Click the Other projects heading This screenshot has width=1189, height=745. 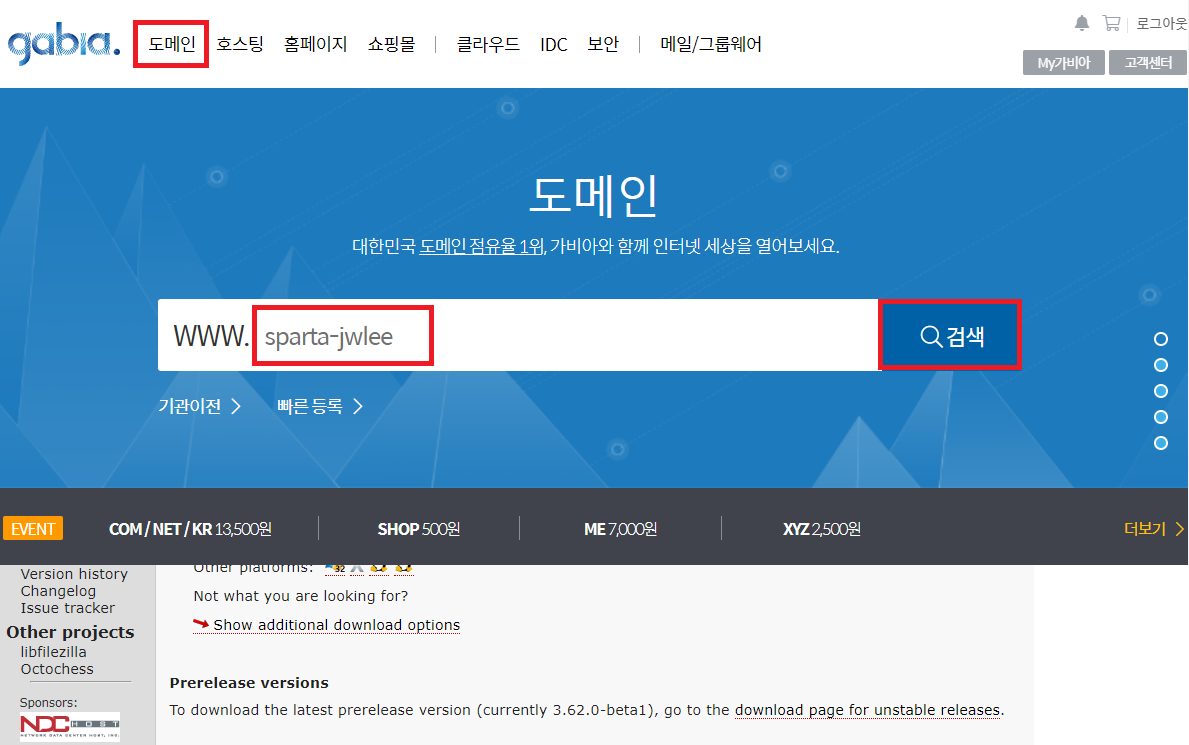pos(70,632)
